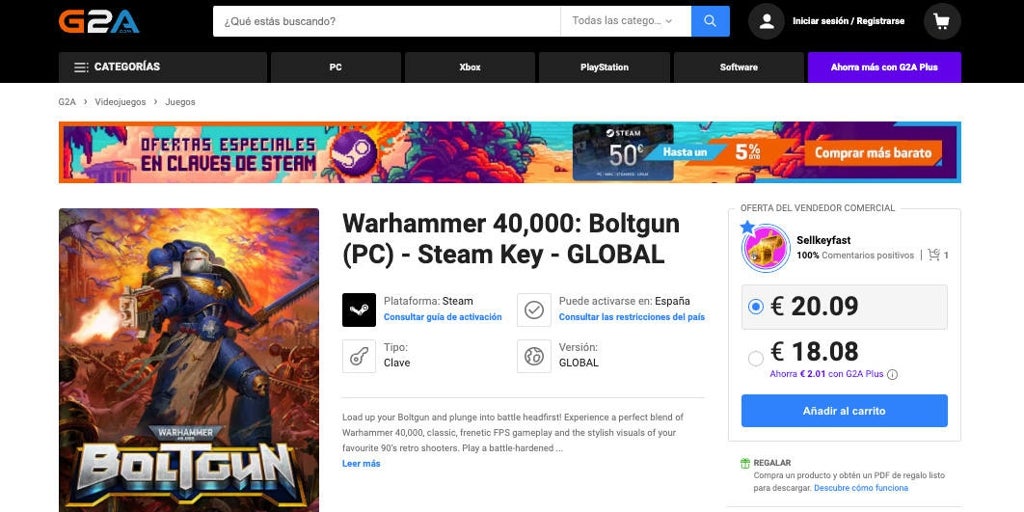Click the G2A logo
The width and height of the screenshot is (1024, 512).
click(99, 22)
